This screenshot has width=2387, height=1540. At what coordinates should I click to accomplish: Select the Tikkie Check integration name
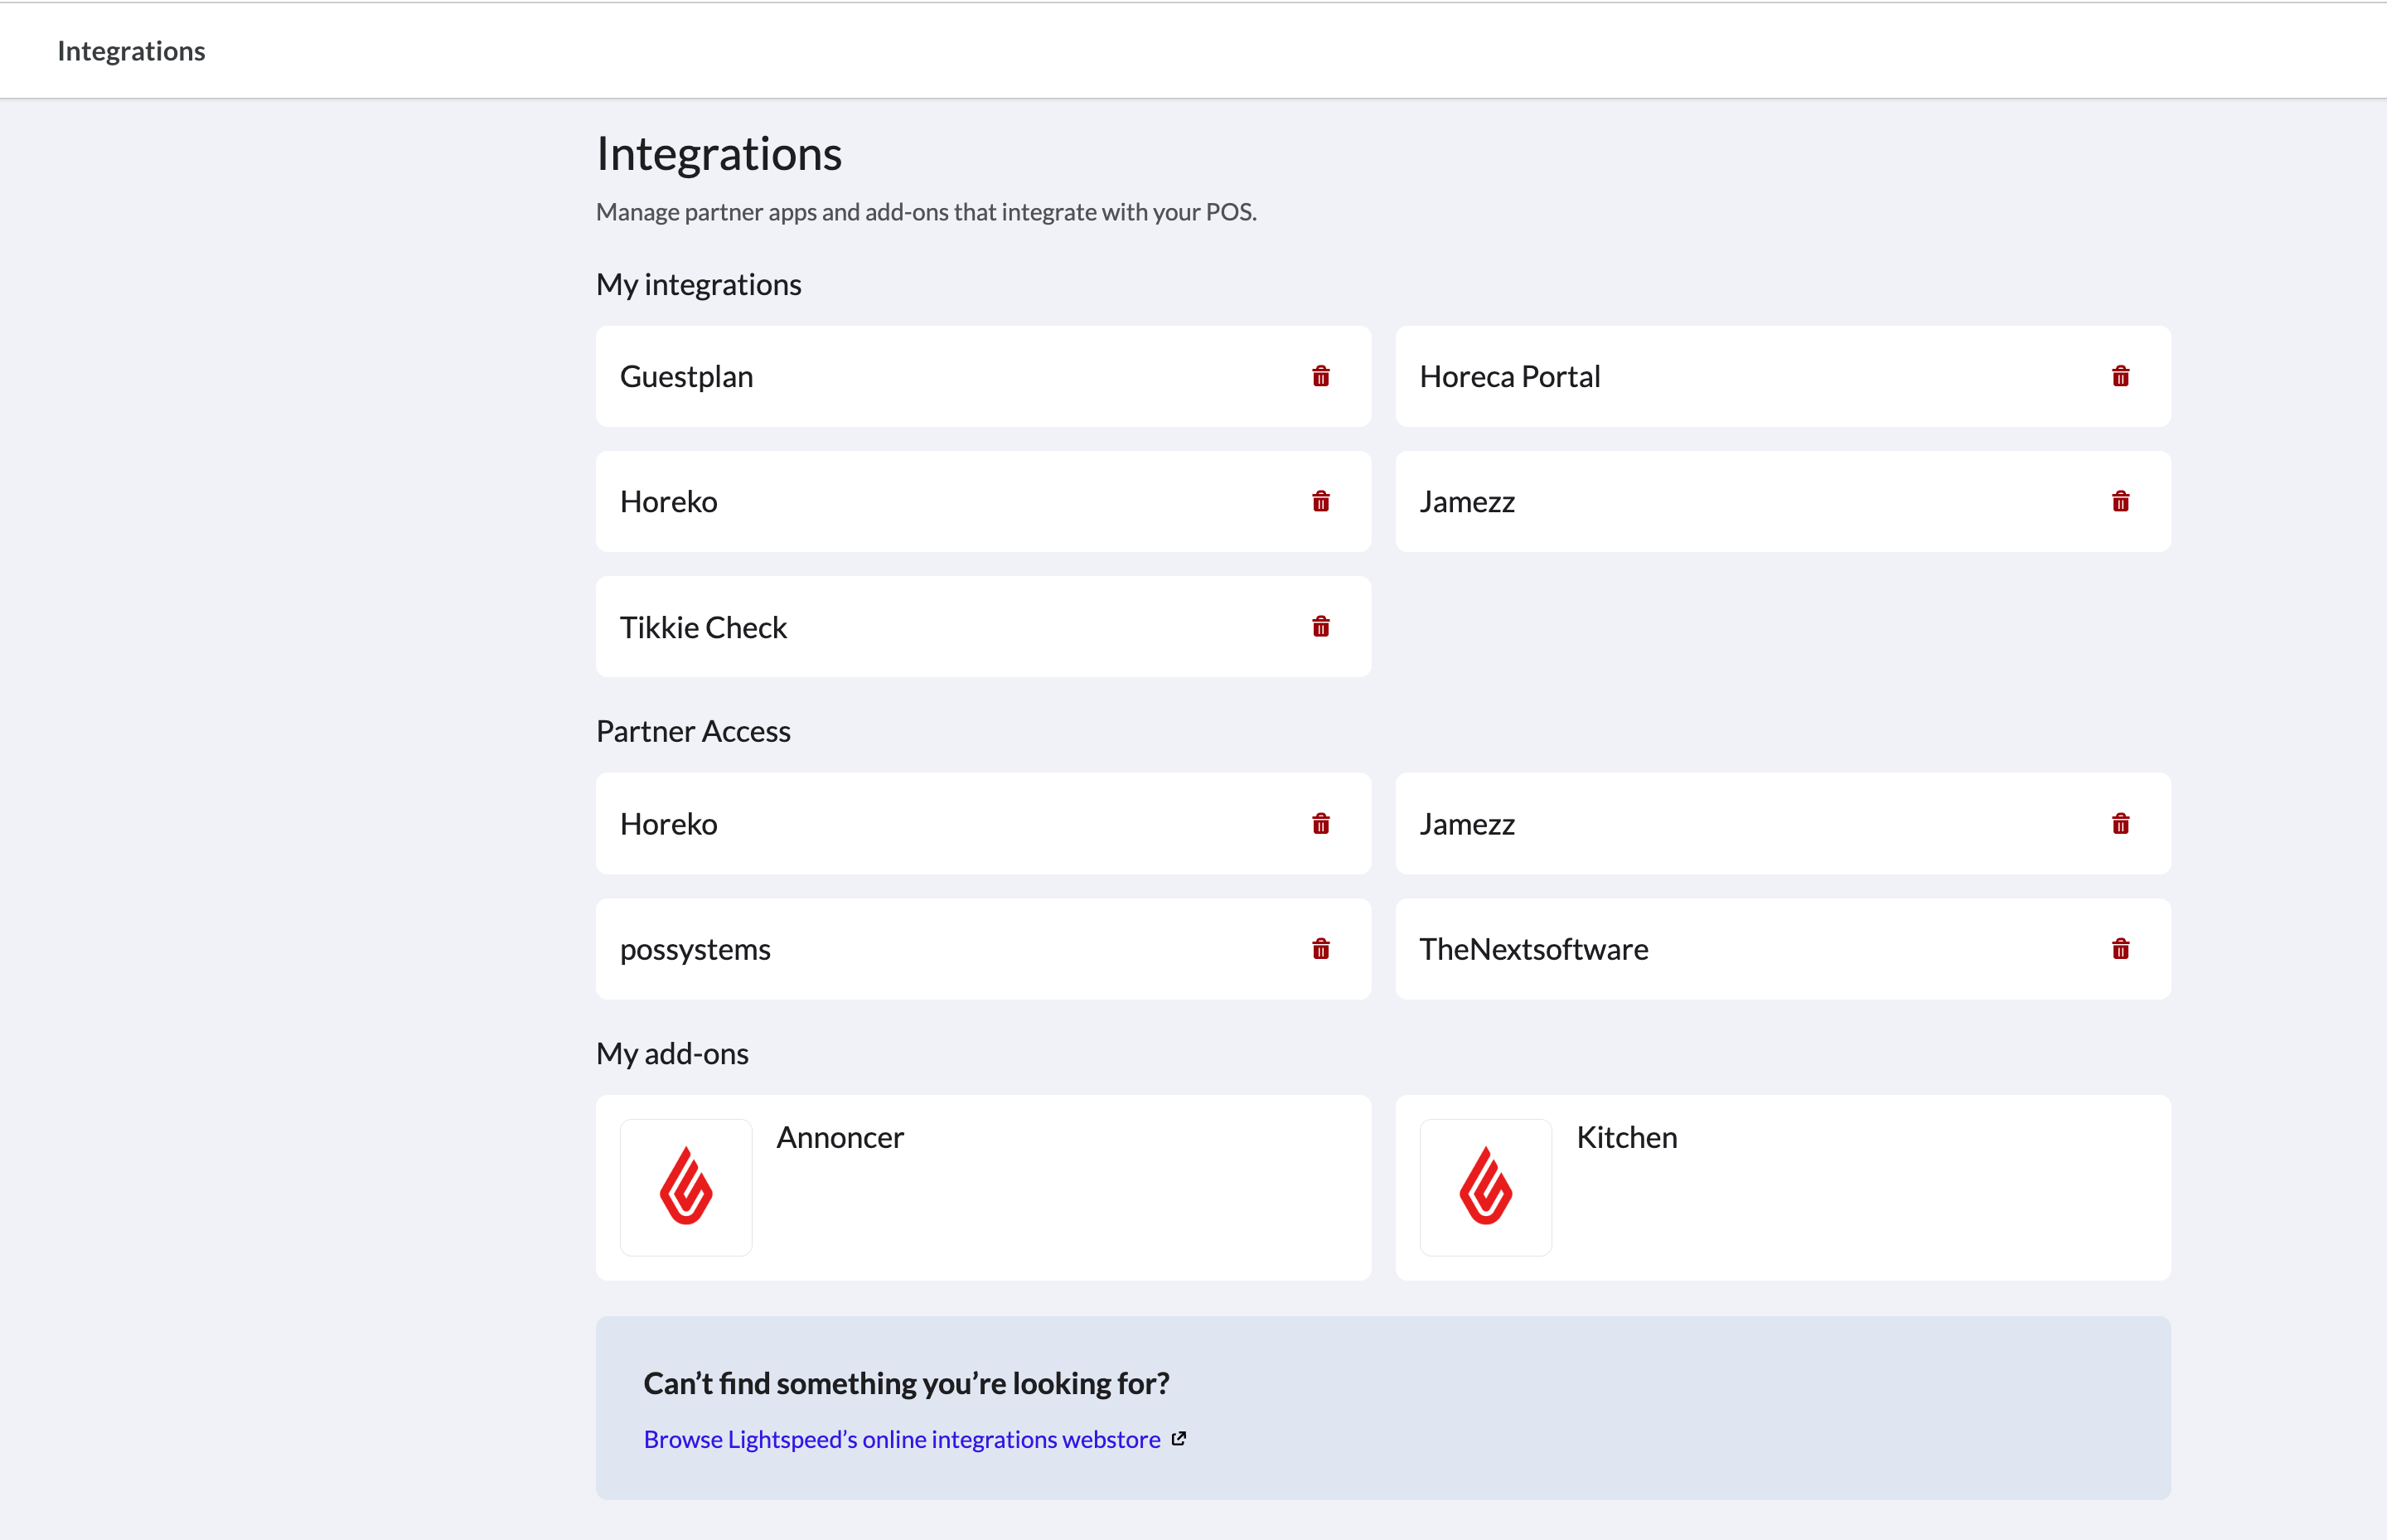click(x=703, y=627)
